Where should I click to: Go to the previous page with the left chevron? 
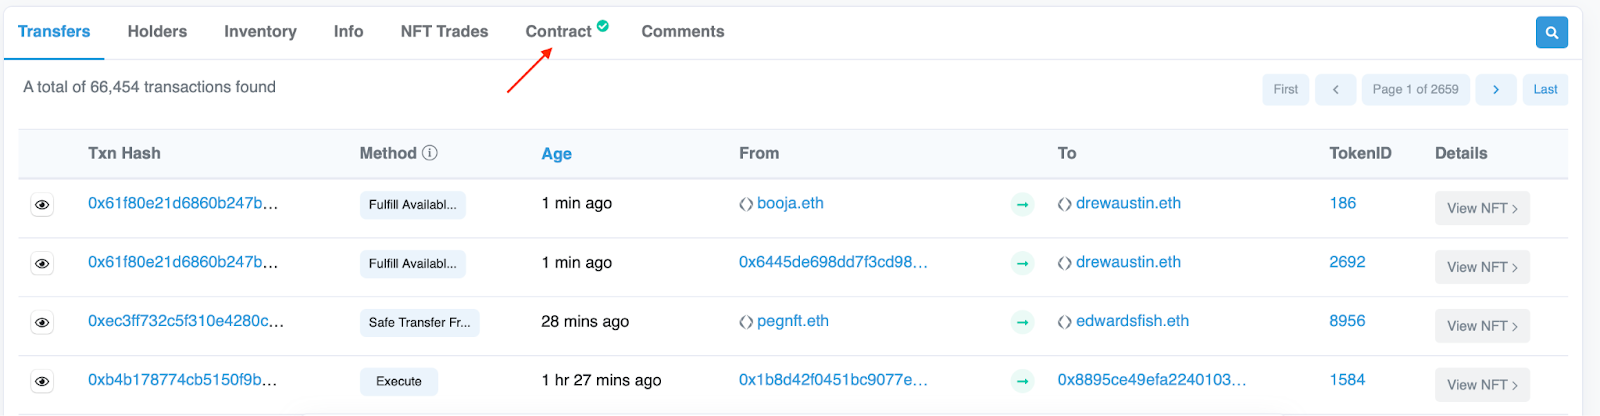click(1336, 89)
